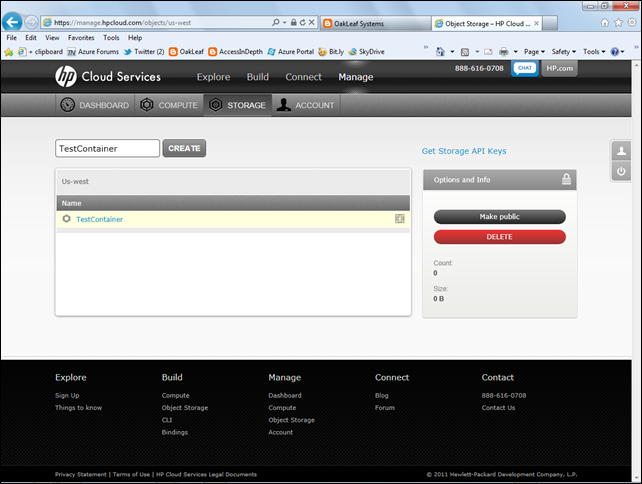Refresh the page with the reload icon
The height and width of the screenshot is (484, 642).
pos(303,23)
